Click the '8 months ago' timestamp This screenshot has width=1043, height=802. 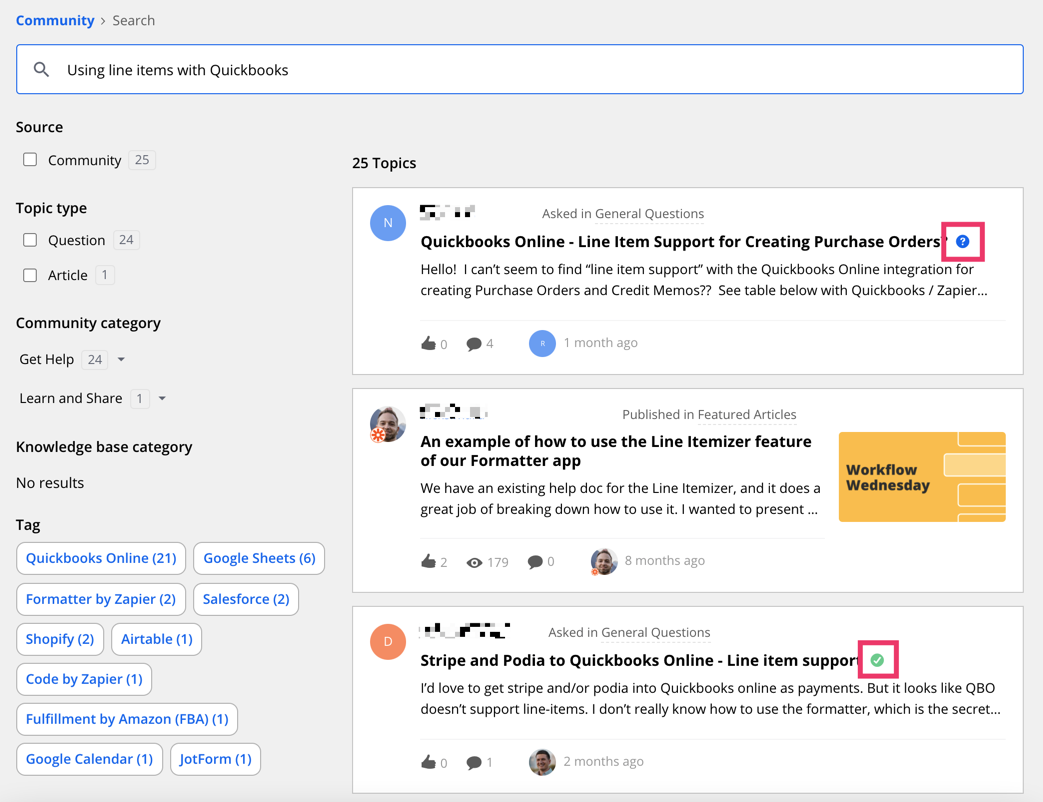(665, 561)
